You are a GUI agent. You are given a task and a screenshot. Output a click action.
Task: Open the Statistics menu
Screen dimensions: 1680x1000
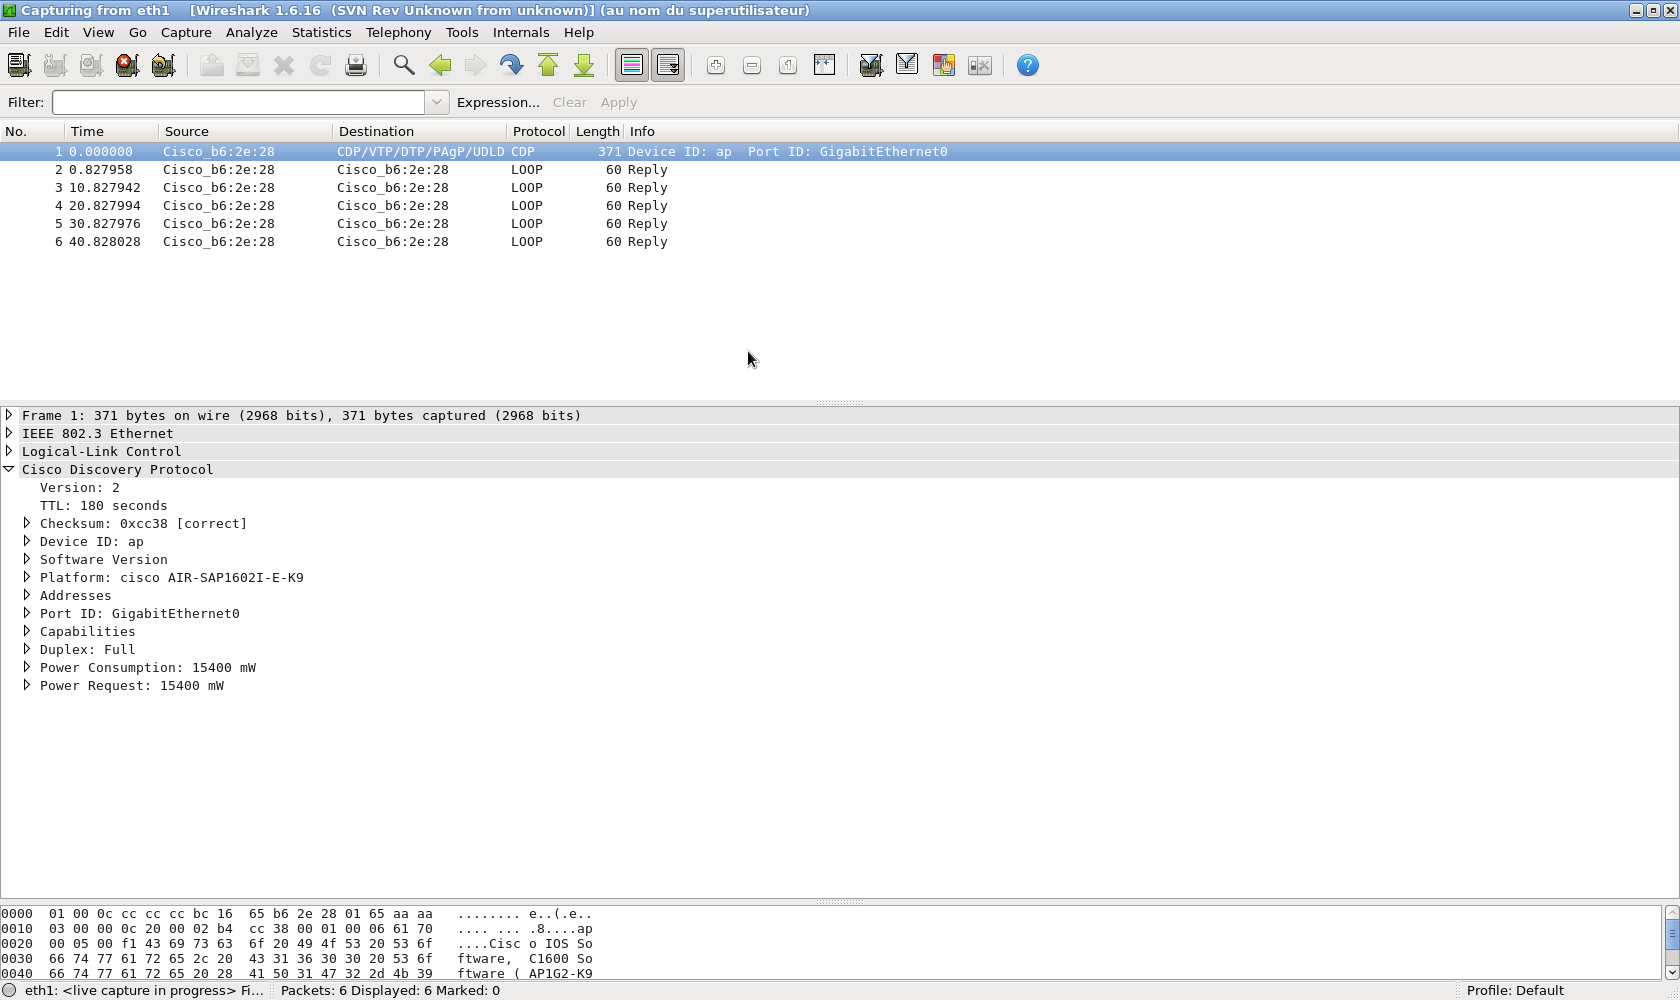coord(321,32)
